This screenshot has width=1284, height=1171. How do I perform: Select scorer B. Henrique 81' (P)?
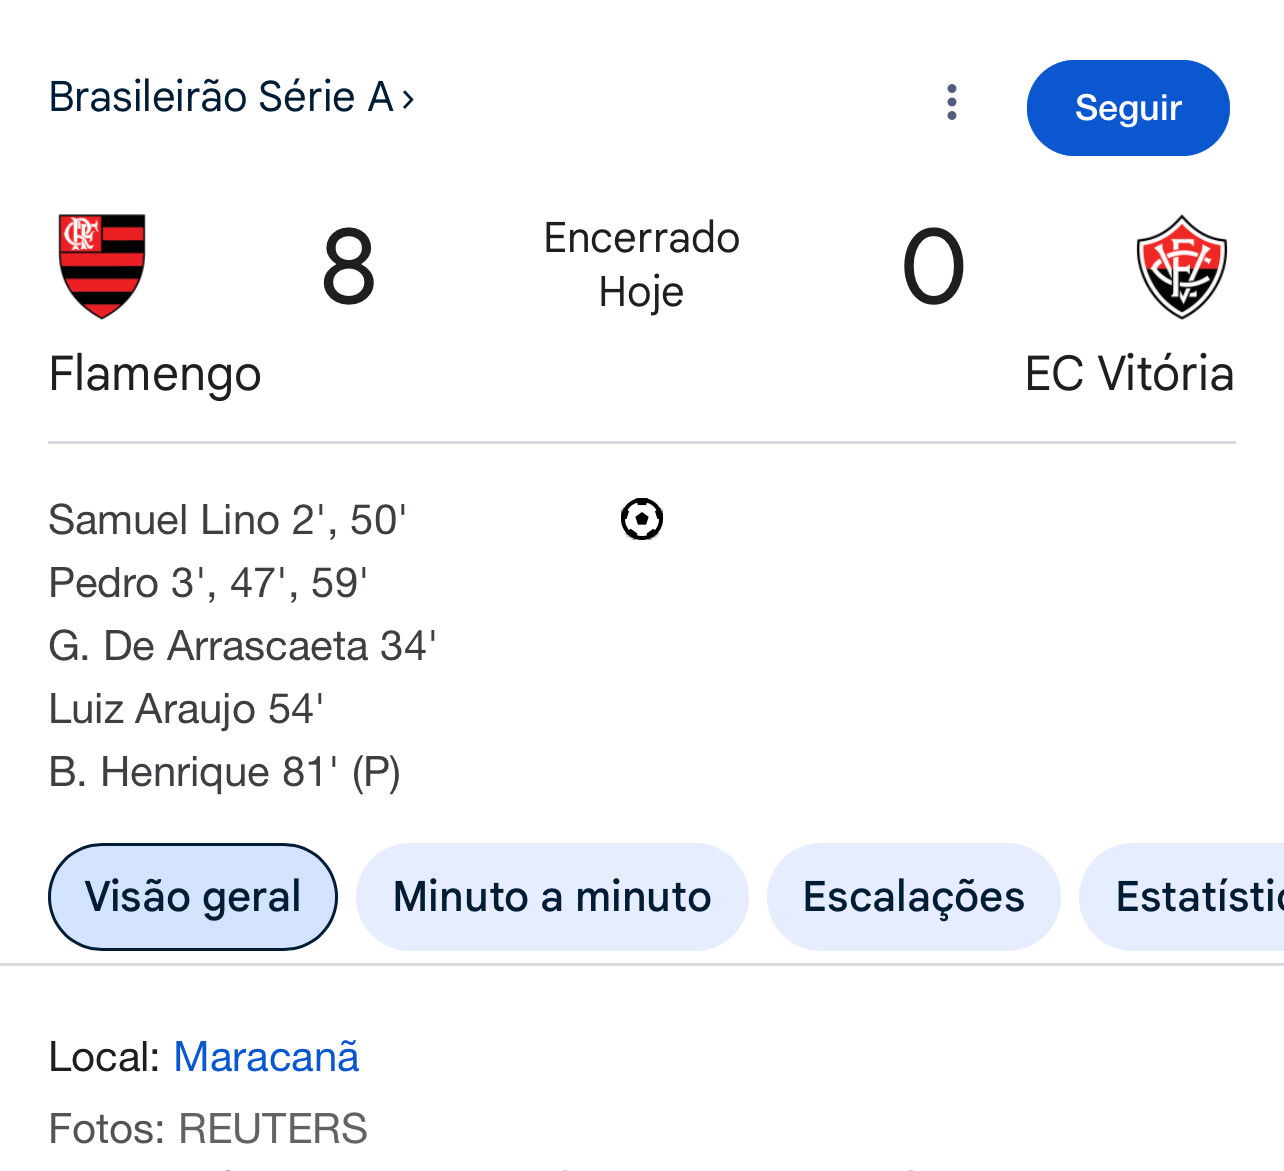[225, 772]
